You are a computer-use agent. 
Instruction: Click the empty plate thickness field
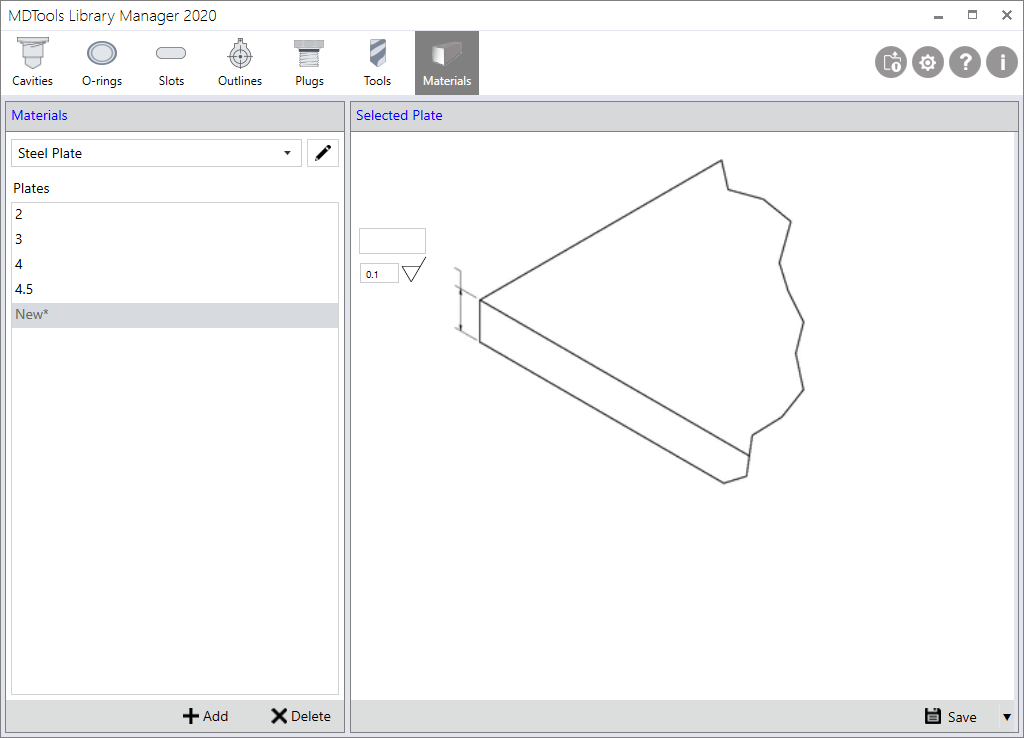point(392,241)
